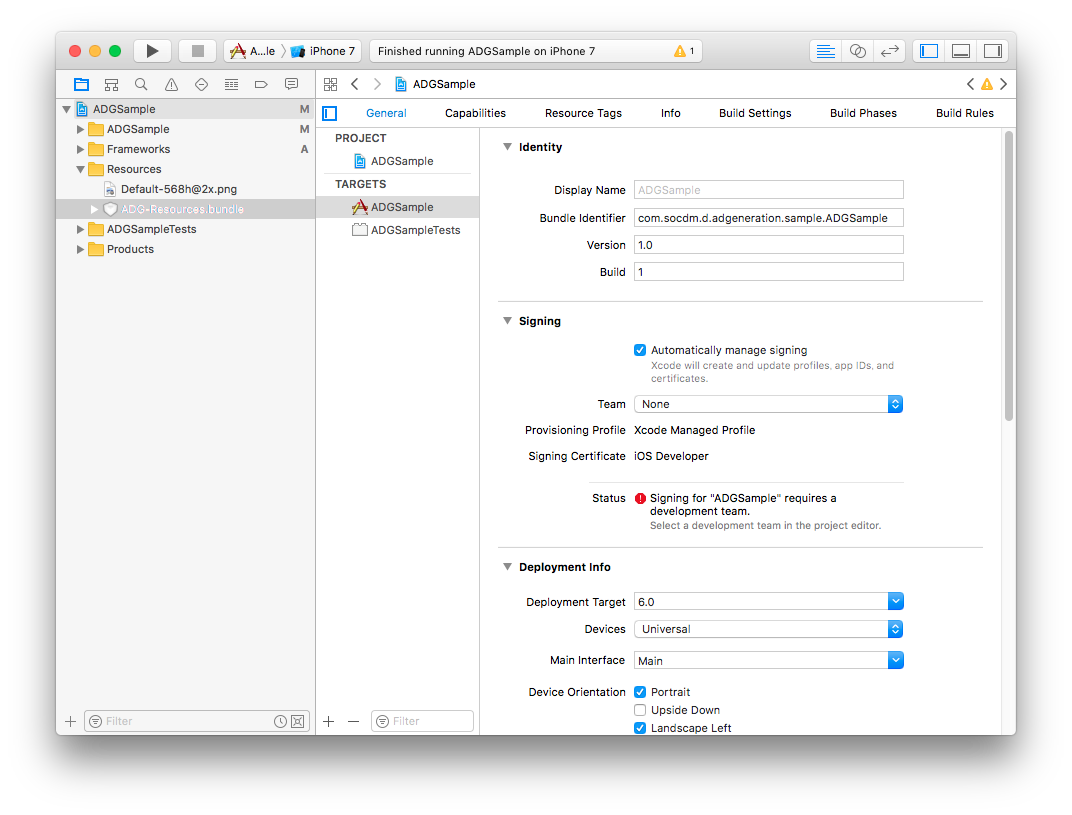Show the Issue navigator warning icon
The image size is (1072, 815).
click(x=171, y=85)
